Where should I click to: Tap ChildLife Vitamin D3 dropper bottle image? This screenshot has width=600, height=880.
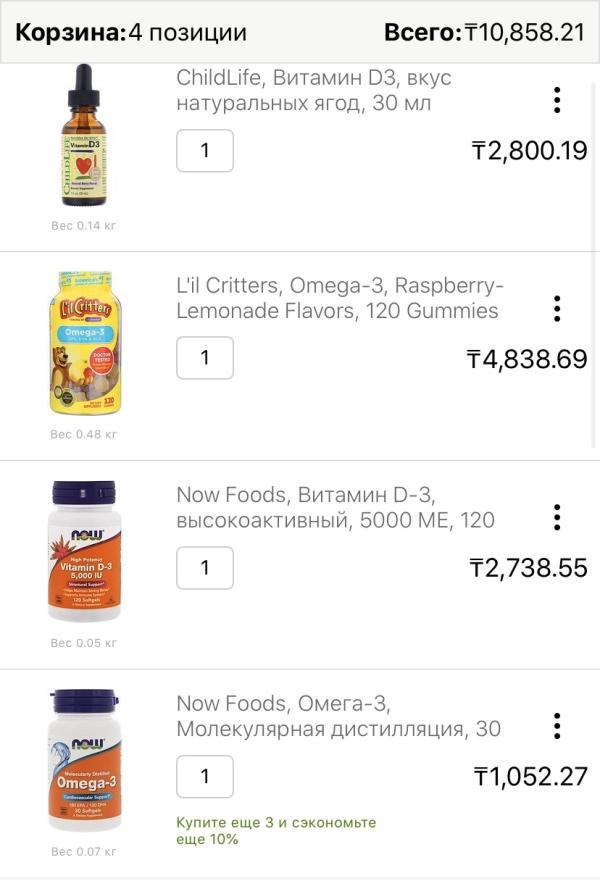[84, 135]
